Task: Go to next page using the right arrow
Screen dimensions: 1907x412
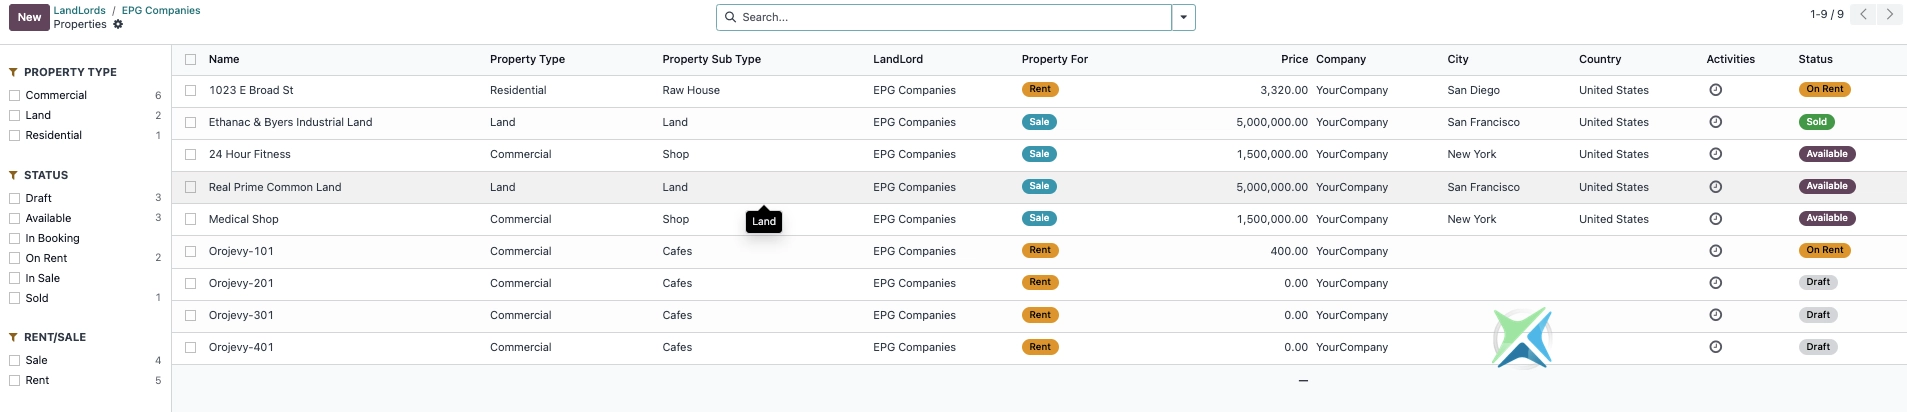Action: click(x=1889, y=14)
